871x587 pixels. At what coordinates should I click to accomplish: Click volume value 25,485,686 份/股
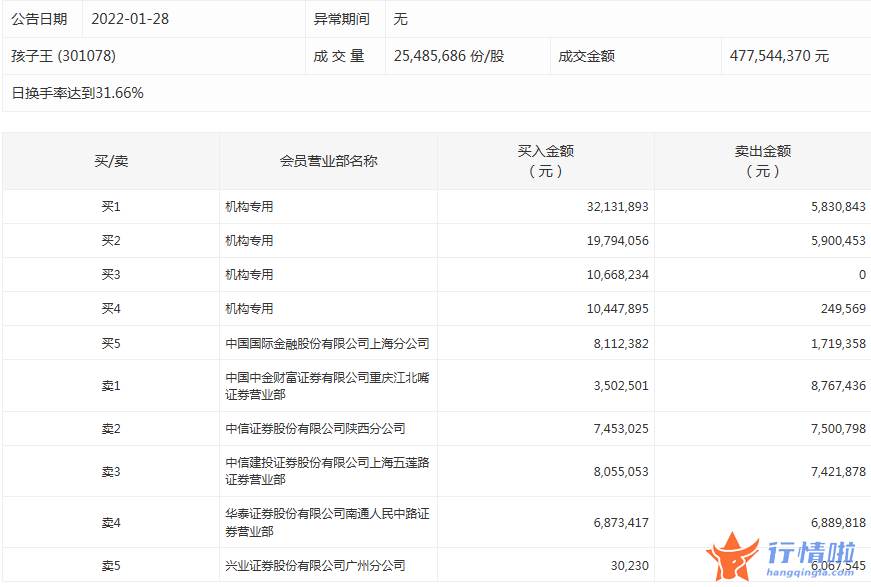pos(449,56)
